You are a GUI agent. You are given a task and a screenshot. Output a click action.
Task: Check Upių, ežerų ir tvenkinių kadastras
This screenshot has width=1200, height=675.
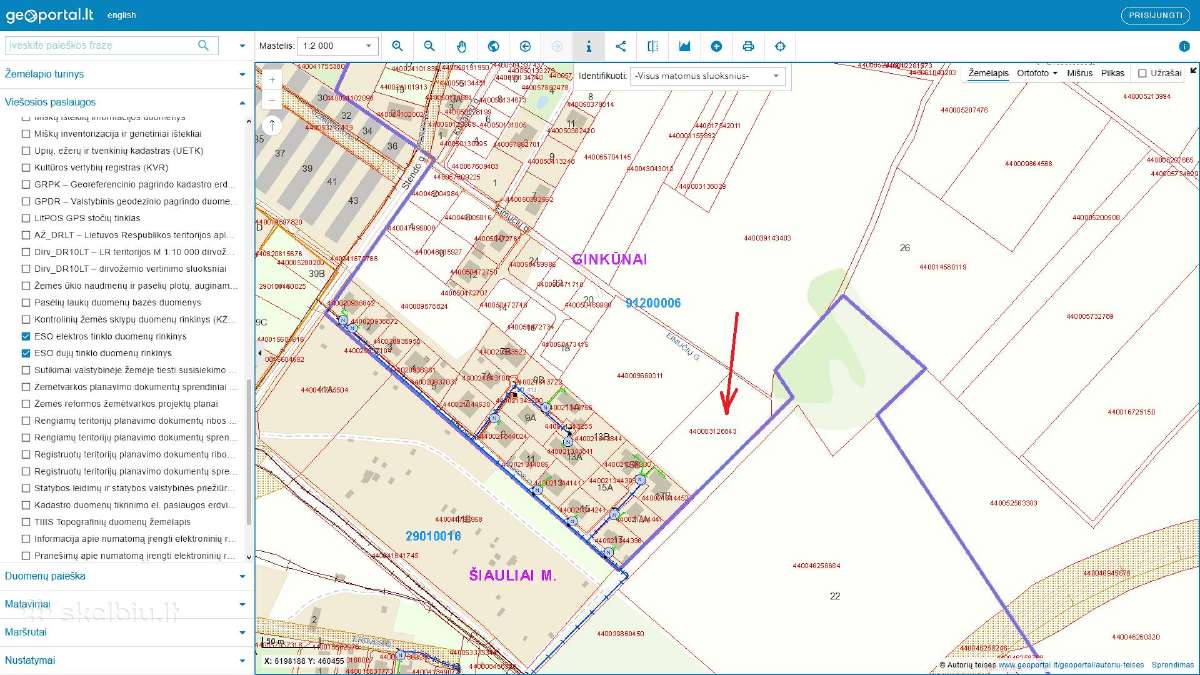[x=26, y=150]
